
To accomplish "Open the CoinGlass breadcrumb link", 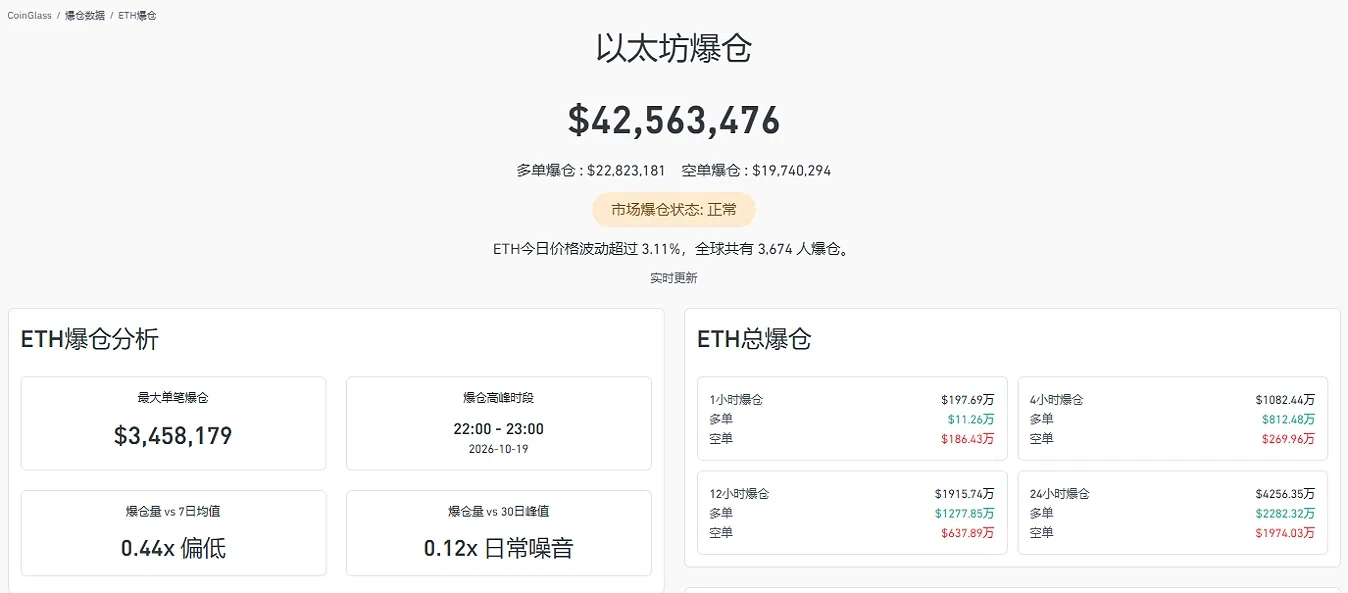I will (29, 16).
